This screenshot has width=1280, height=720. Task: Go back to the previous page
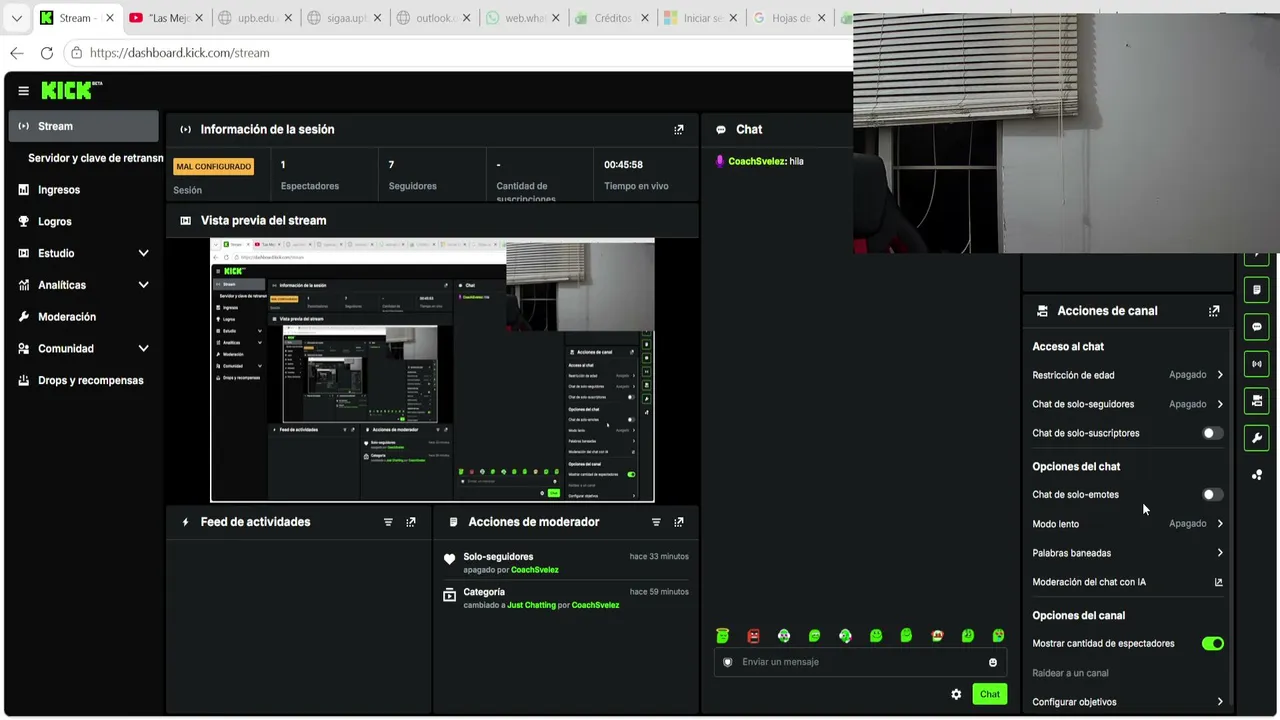17,53
